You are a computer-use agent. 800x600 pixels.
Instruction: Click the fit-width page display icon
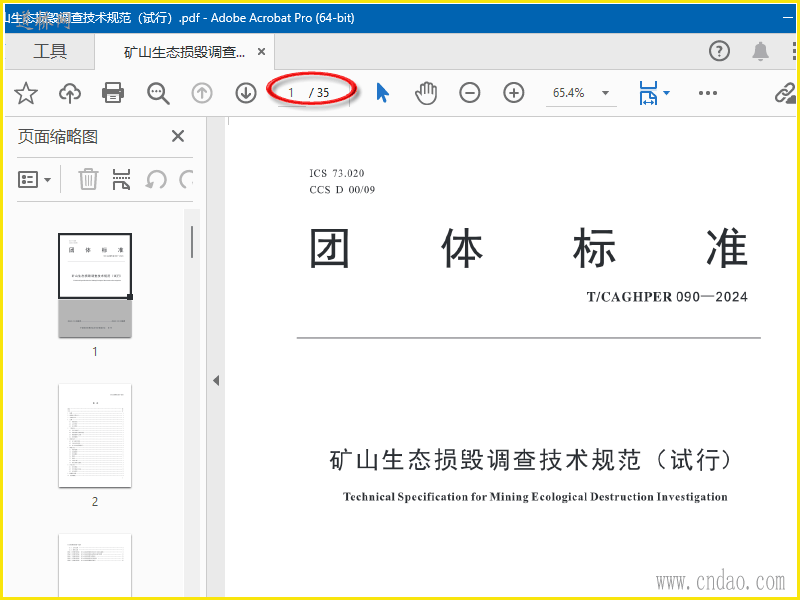[x=648, y=93]
